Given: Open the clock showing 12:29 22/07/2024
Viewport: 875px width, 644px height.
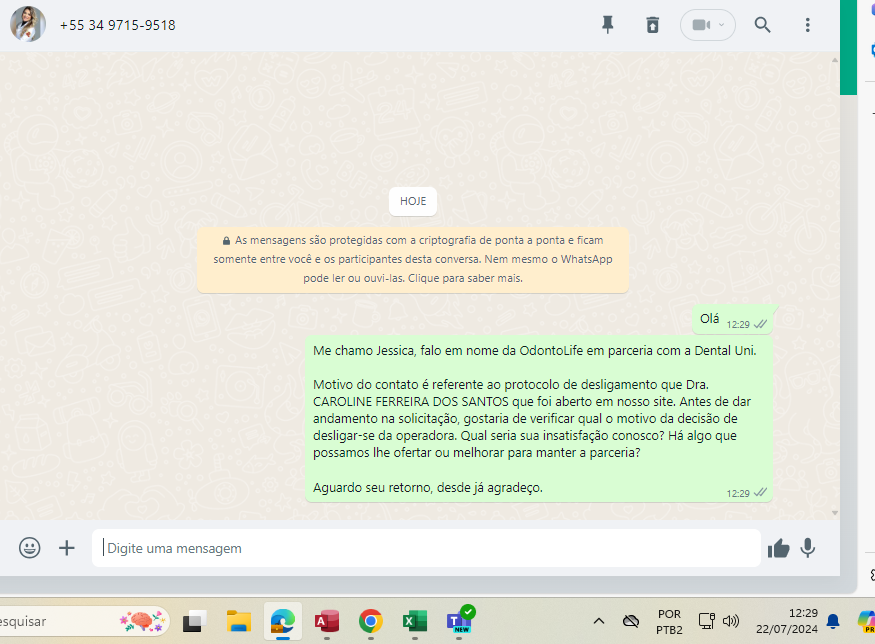Looking at the screenshot, I should 787,621.
